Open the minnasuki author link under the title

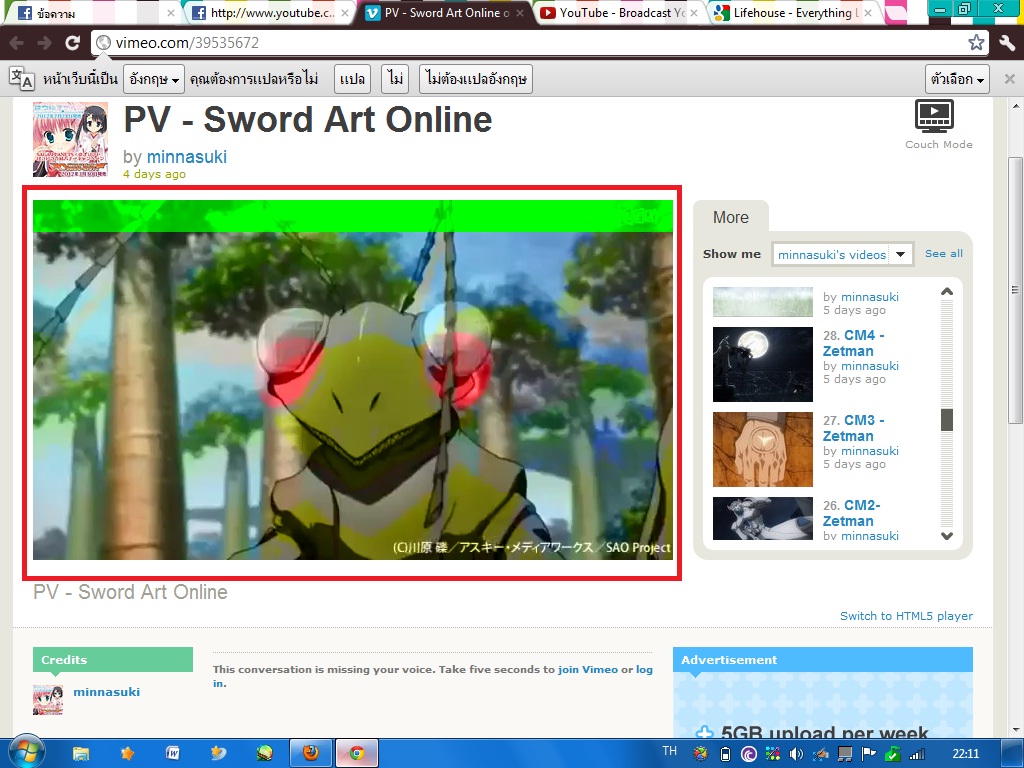(x=187, y=157)
